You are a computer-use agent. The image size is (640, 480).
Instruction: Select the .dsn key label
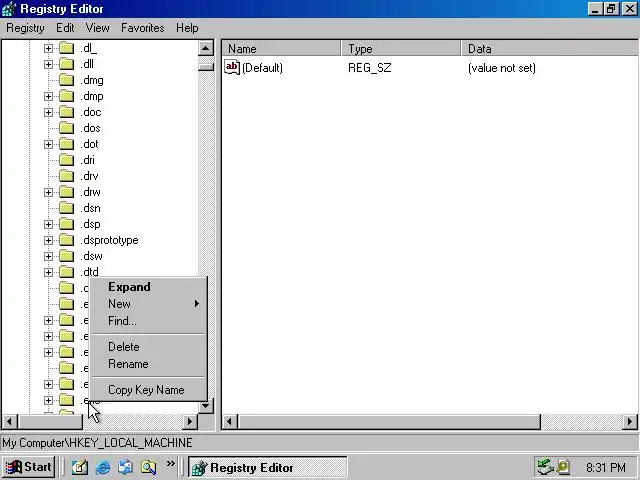[90, 208]
